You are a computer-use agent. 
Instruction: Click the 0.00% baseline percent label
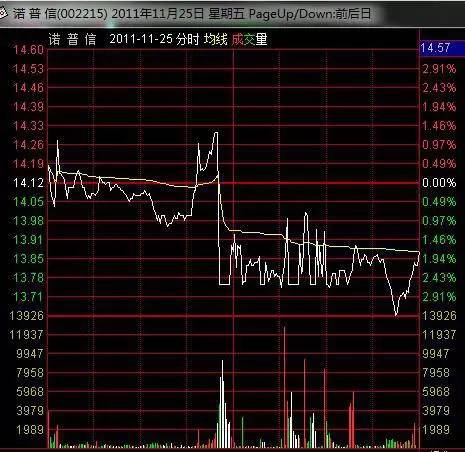tap(439, 183)
